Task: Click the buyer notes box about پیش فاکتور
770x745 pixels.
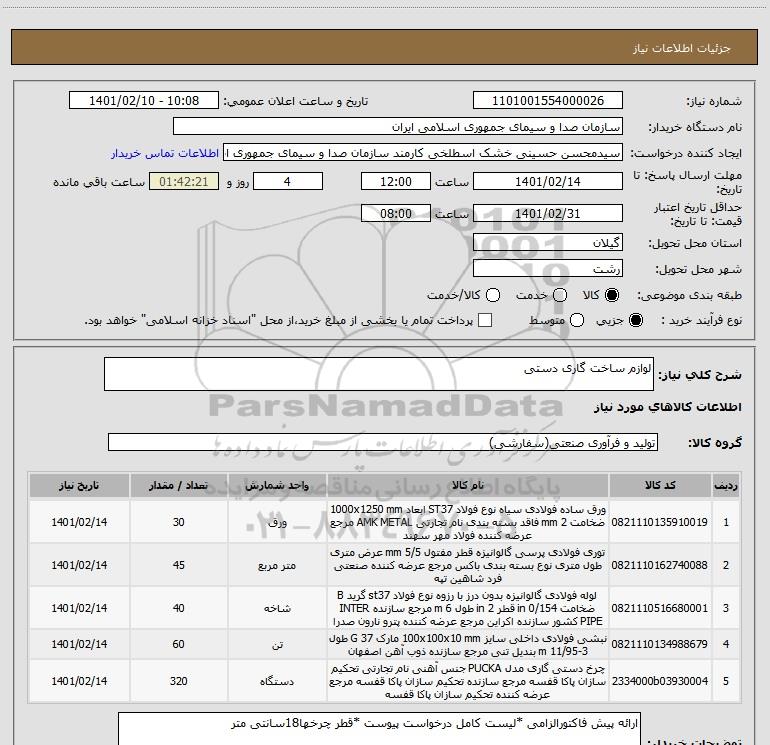Action: coord(379,729)
